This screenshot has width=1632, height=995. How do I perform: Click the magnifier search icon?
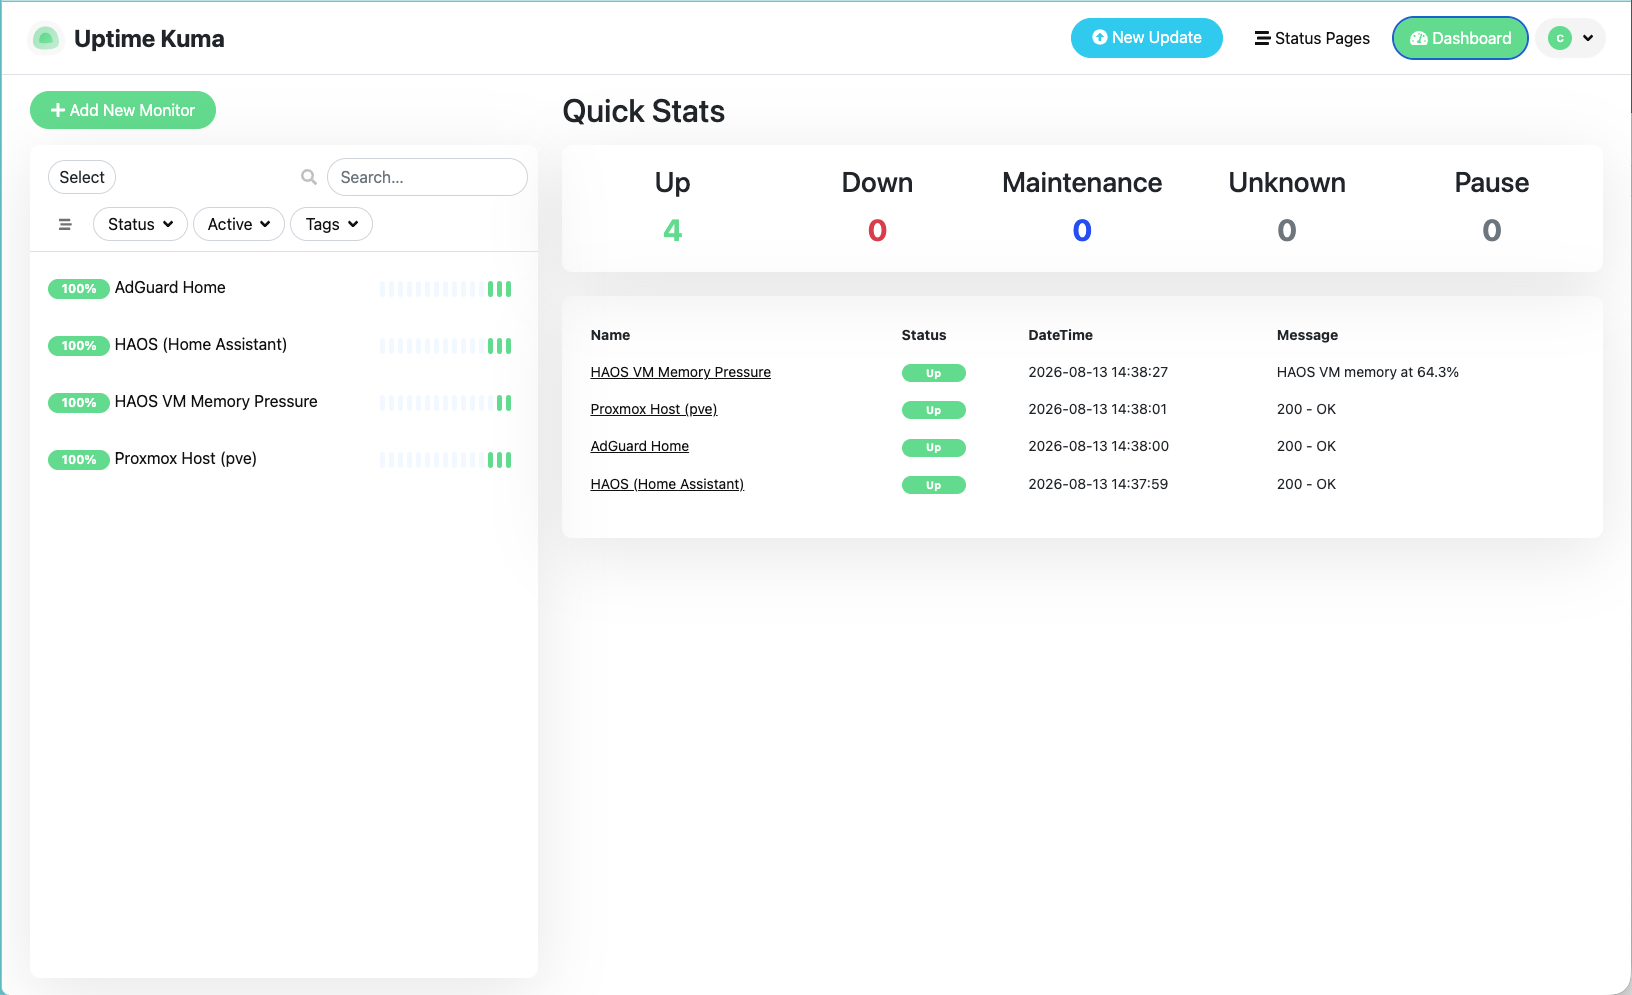(x=309, y=177)
